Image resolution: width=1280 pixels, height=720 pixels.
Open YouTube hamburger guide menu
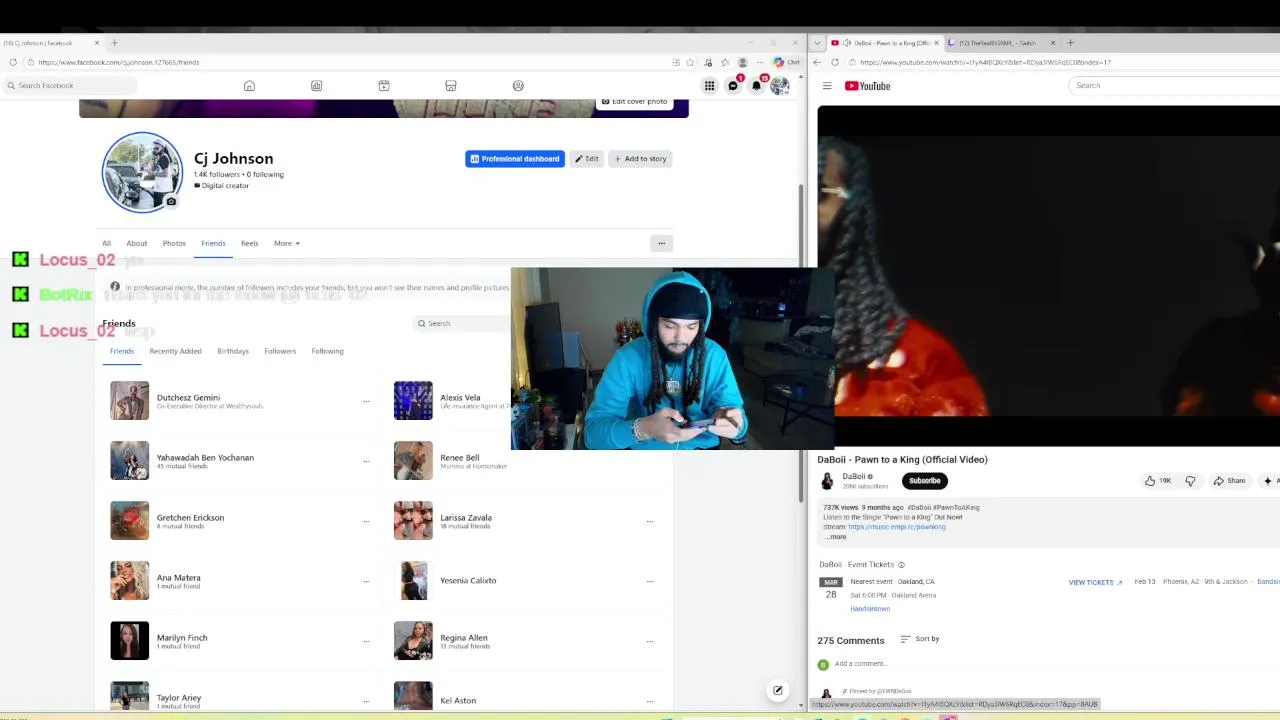(x=827, y=86)
